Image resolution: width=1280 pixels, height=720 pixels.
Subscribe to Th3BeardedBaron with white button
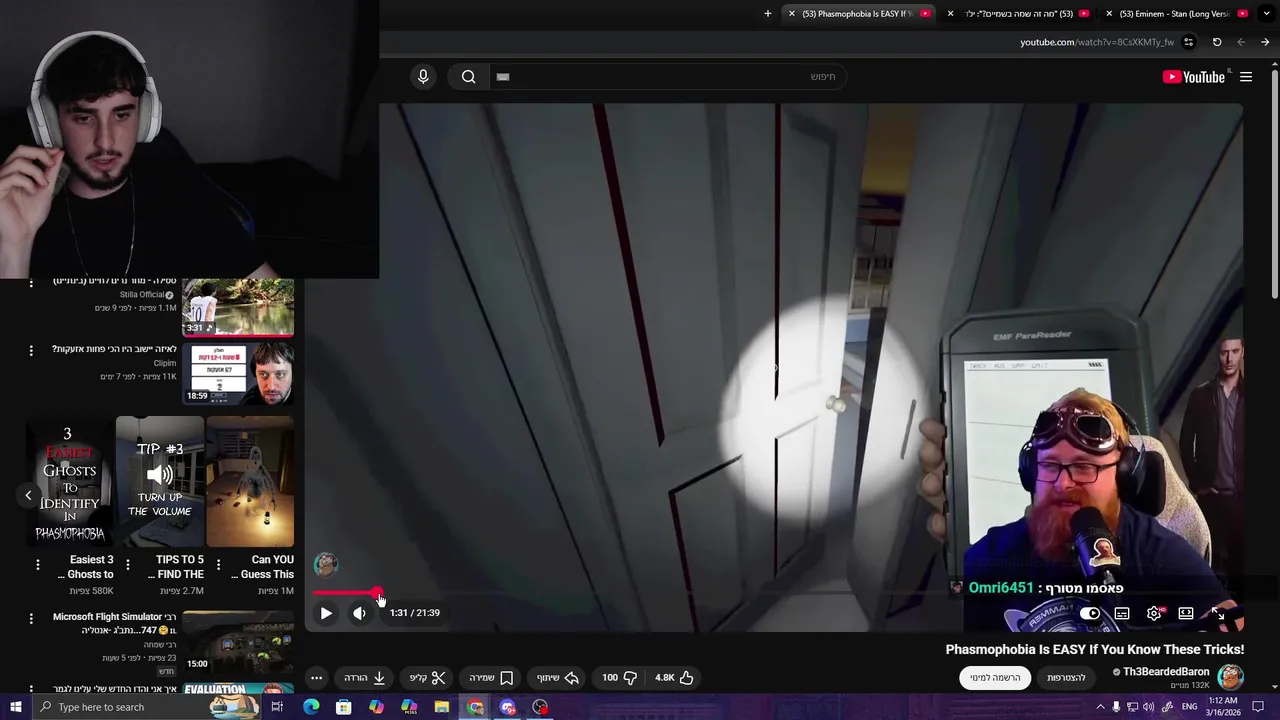click(x=995, y=677)
